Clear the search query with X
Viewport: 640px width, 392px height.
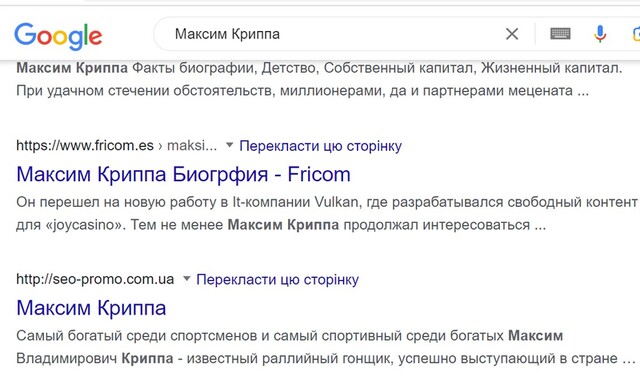(x=512, y=34)
